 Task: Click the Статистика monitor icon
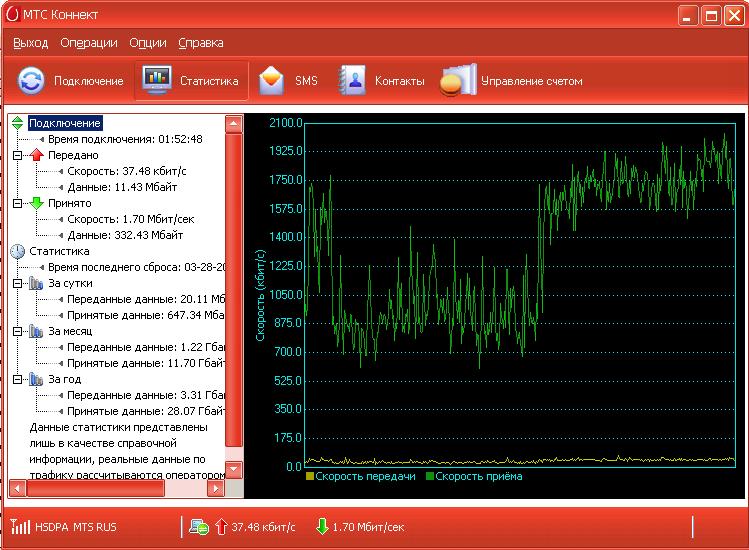[x=156, y=81]
